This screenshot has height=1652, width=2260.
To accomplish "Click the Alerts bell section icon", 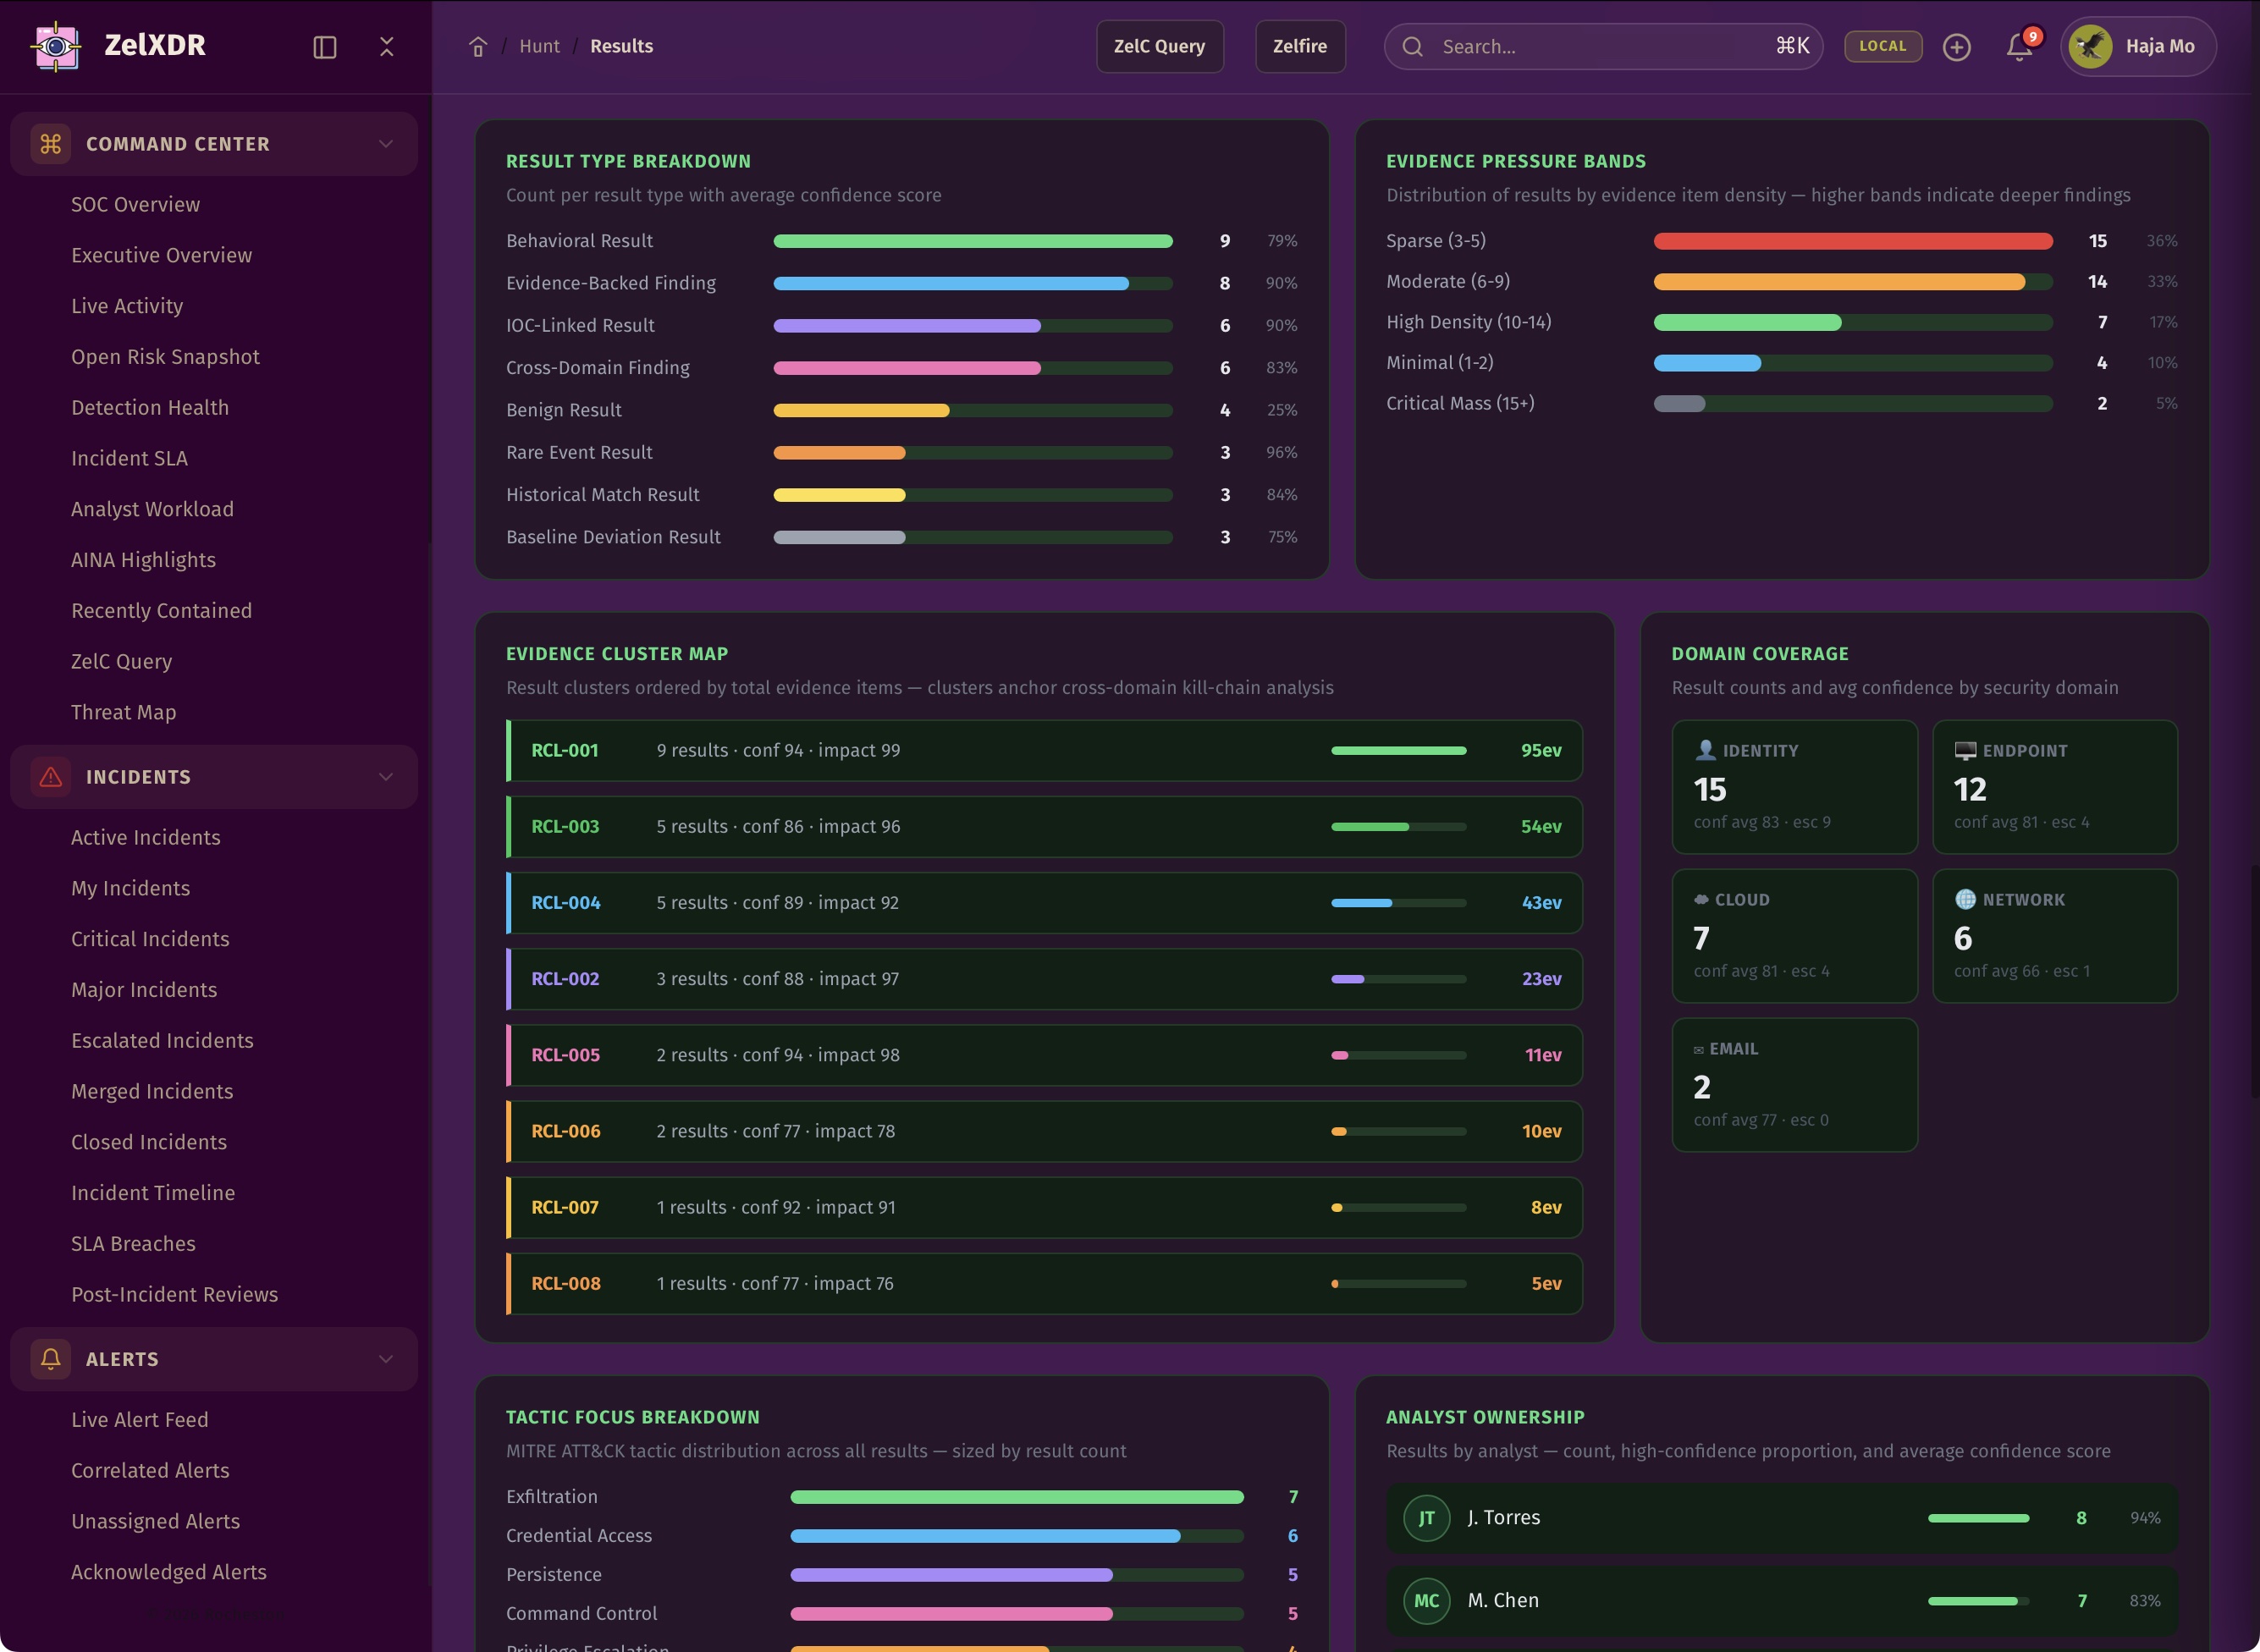I will (x=51, y=1359).
